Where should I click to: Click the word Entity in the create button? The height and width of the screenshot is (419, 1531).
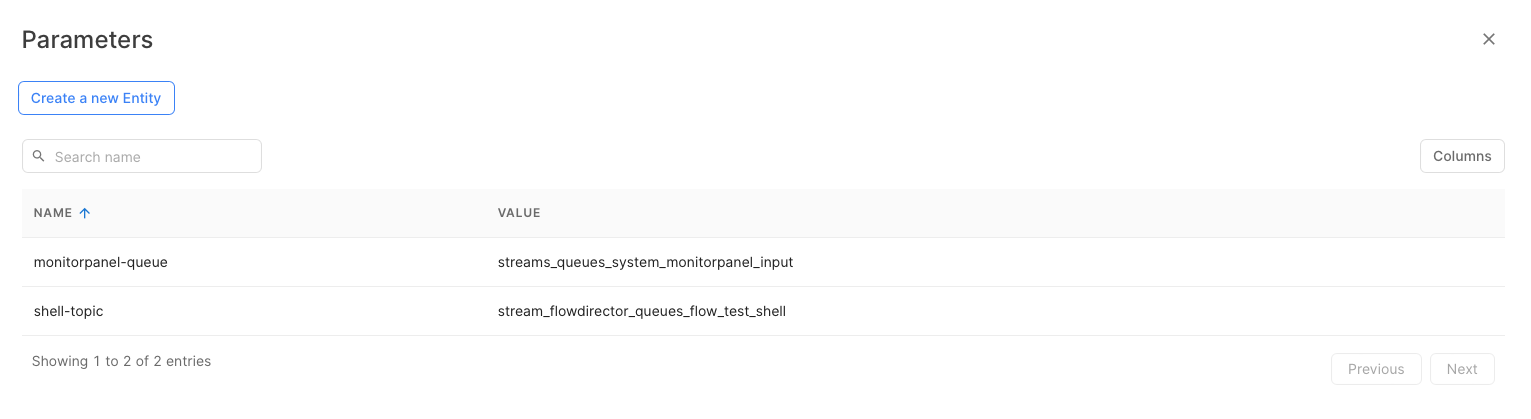[141, 98]
